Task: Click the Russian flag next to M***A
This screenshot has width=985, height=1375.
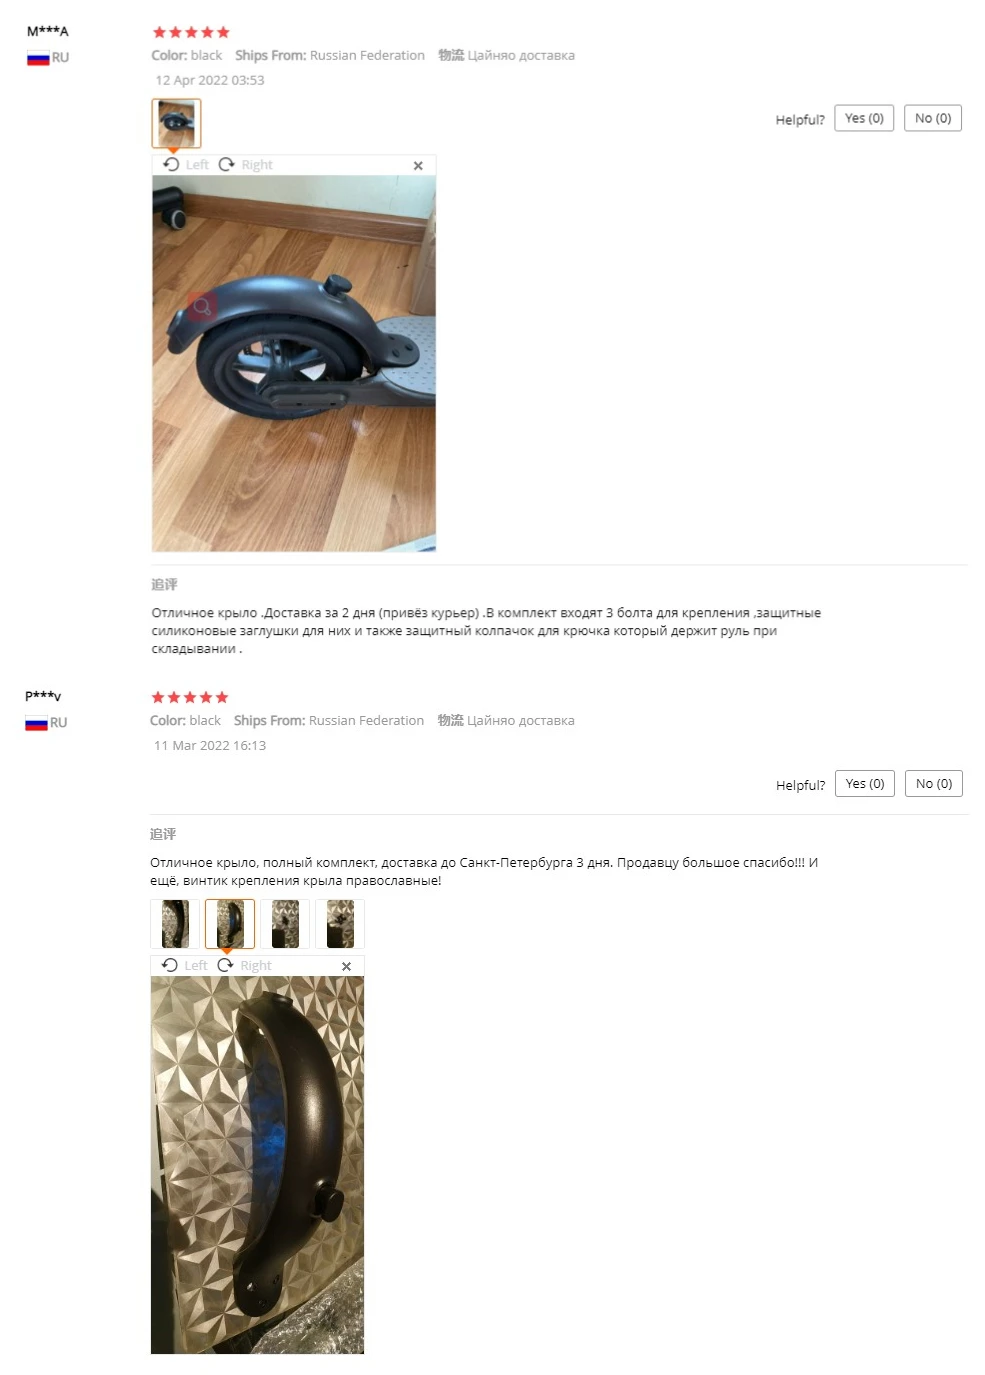Action: tap(38, 58)
